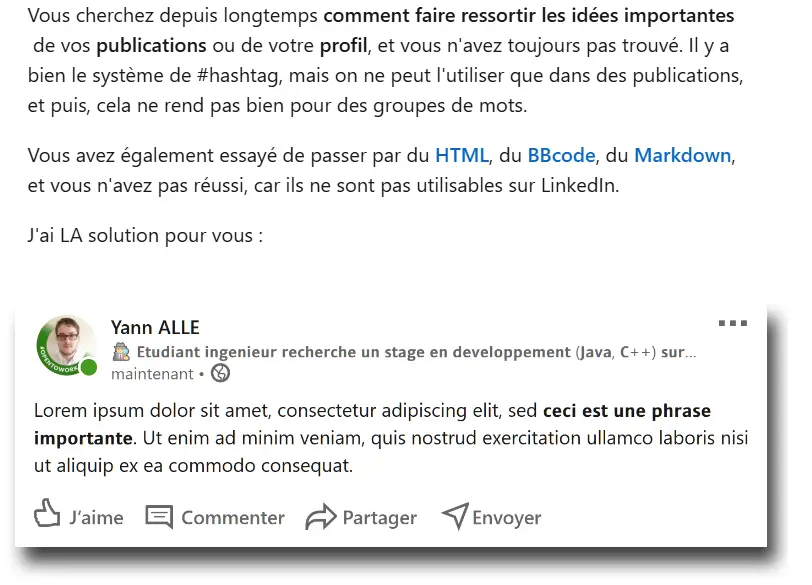Click the globe visibility icon beside maintenant

220,374
